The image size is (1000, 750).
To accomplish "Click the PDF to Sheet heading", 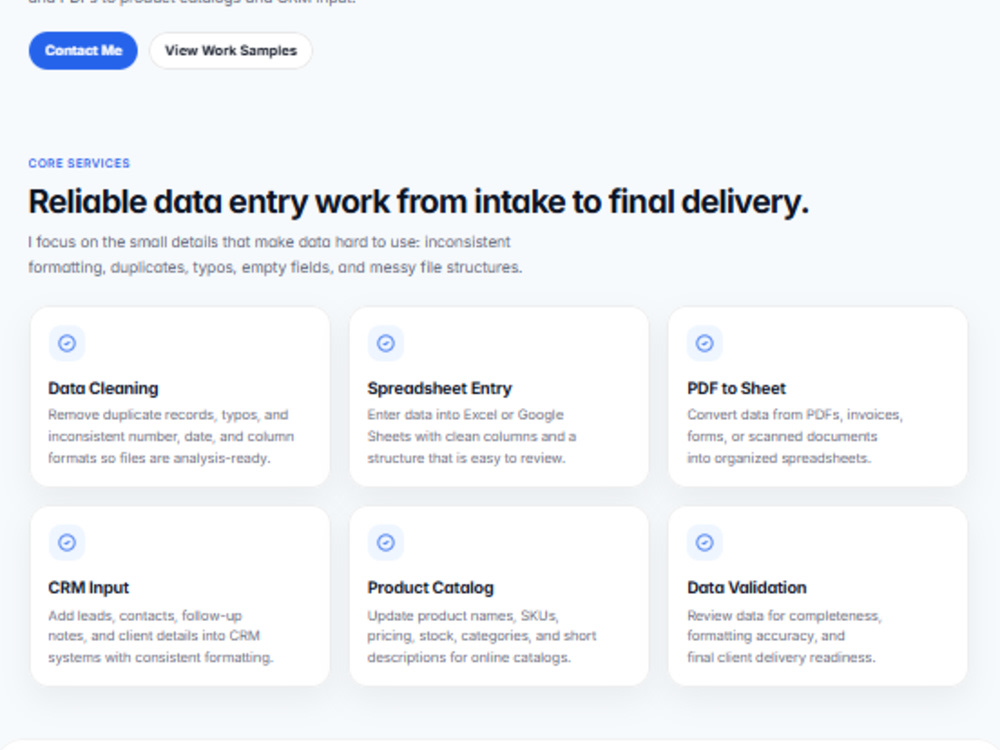I will pyautogui.click(x=737, y=388).
